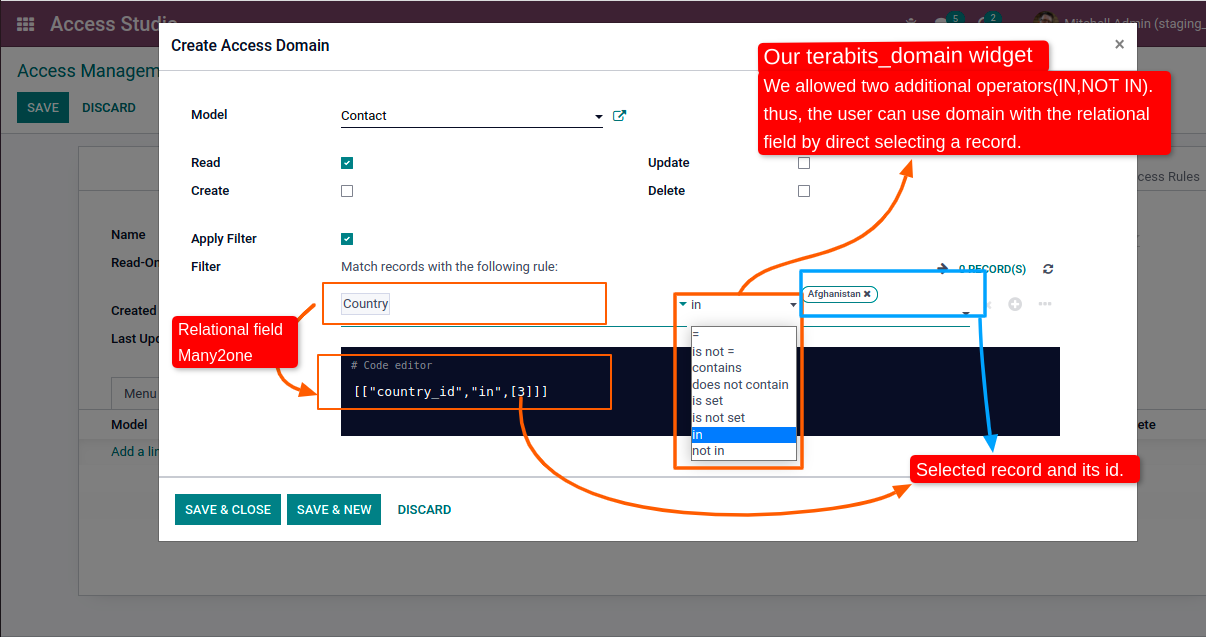
Task: Close the Create Access Domain dialog
Action: tap(1119, 44)
